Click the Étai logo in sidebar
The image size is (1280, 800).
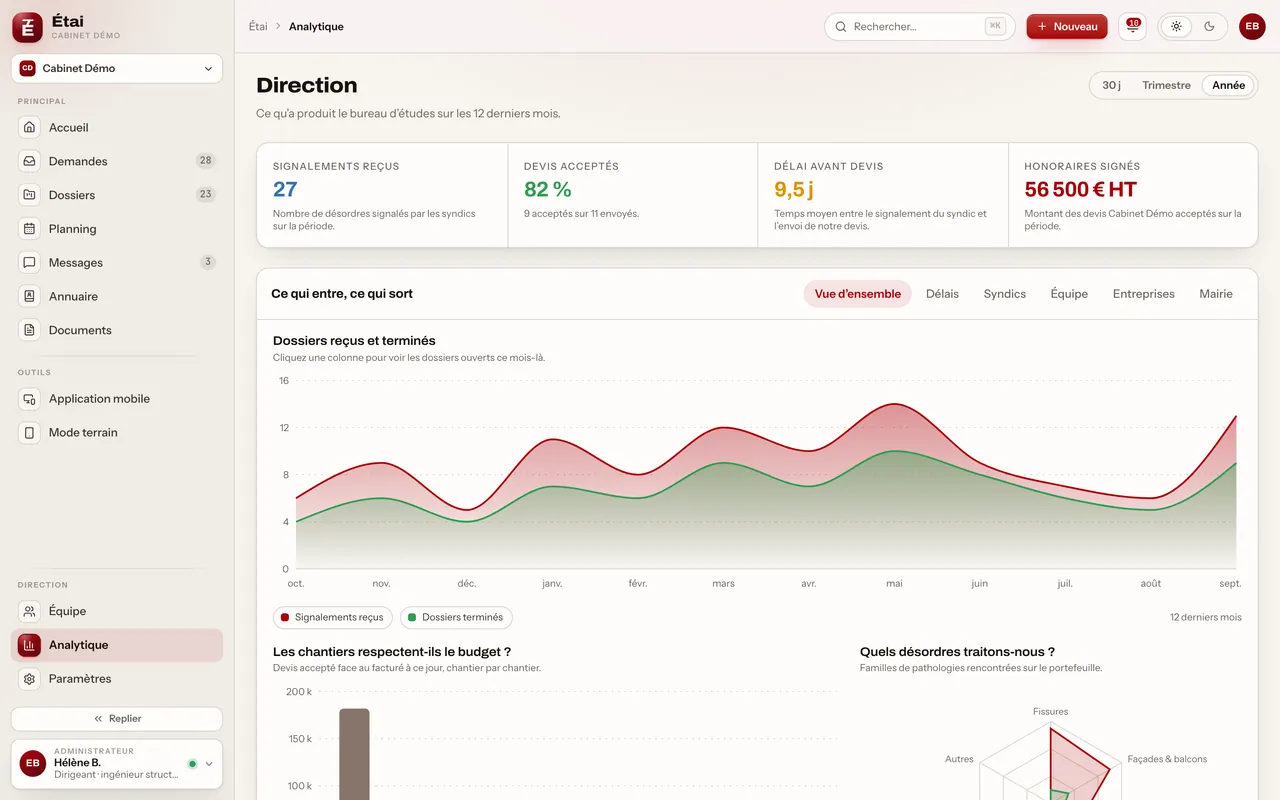(27, 27)
